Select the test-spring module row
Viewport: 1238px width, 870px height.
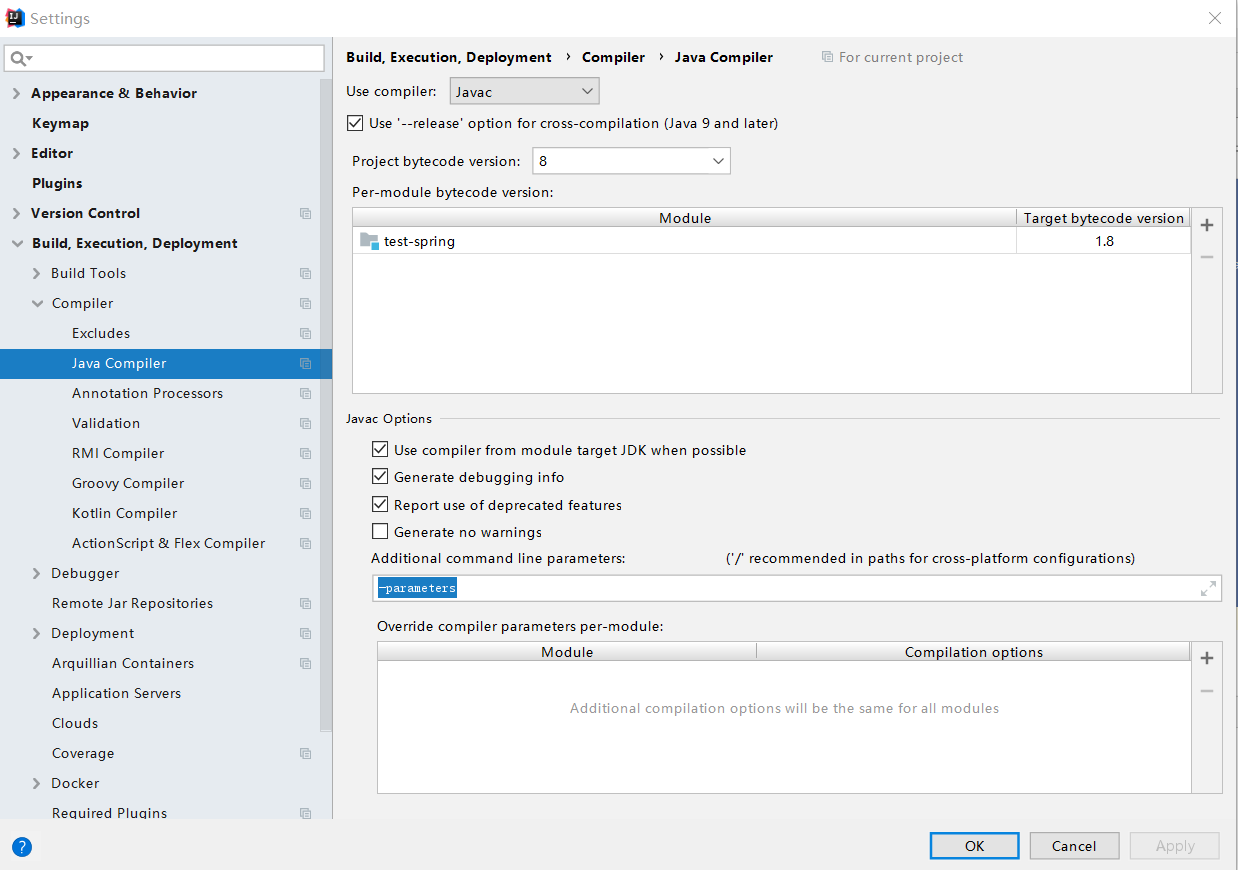771,241
